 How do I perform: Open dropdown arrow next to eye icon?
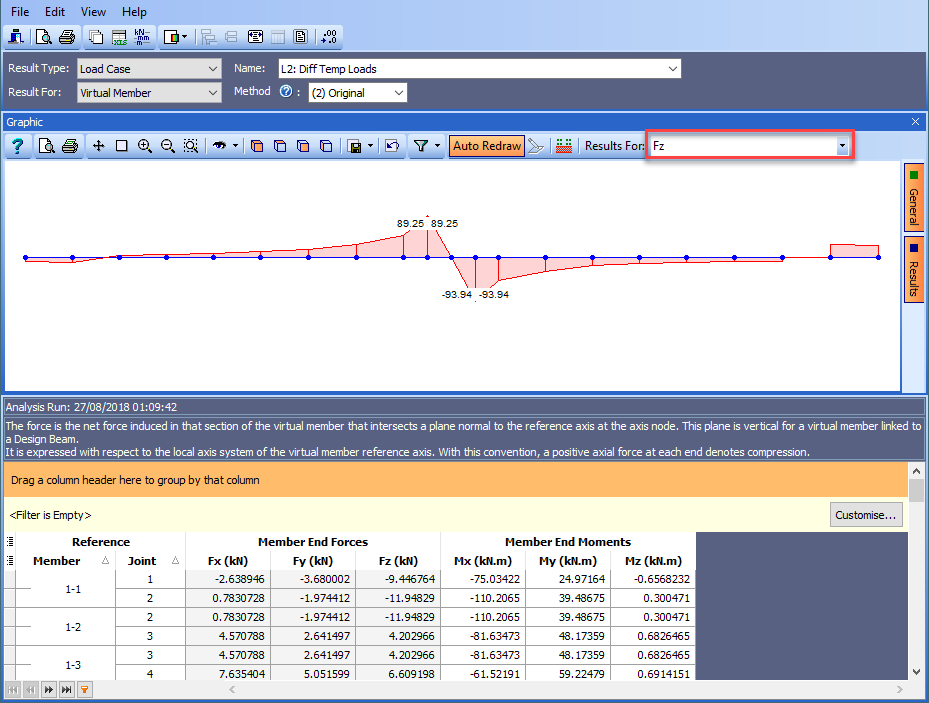point(235,146)
